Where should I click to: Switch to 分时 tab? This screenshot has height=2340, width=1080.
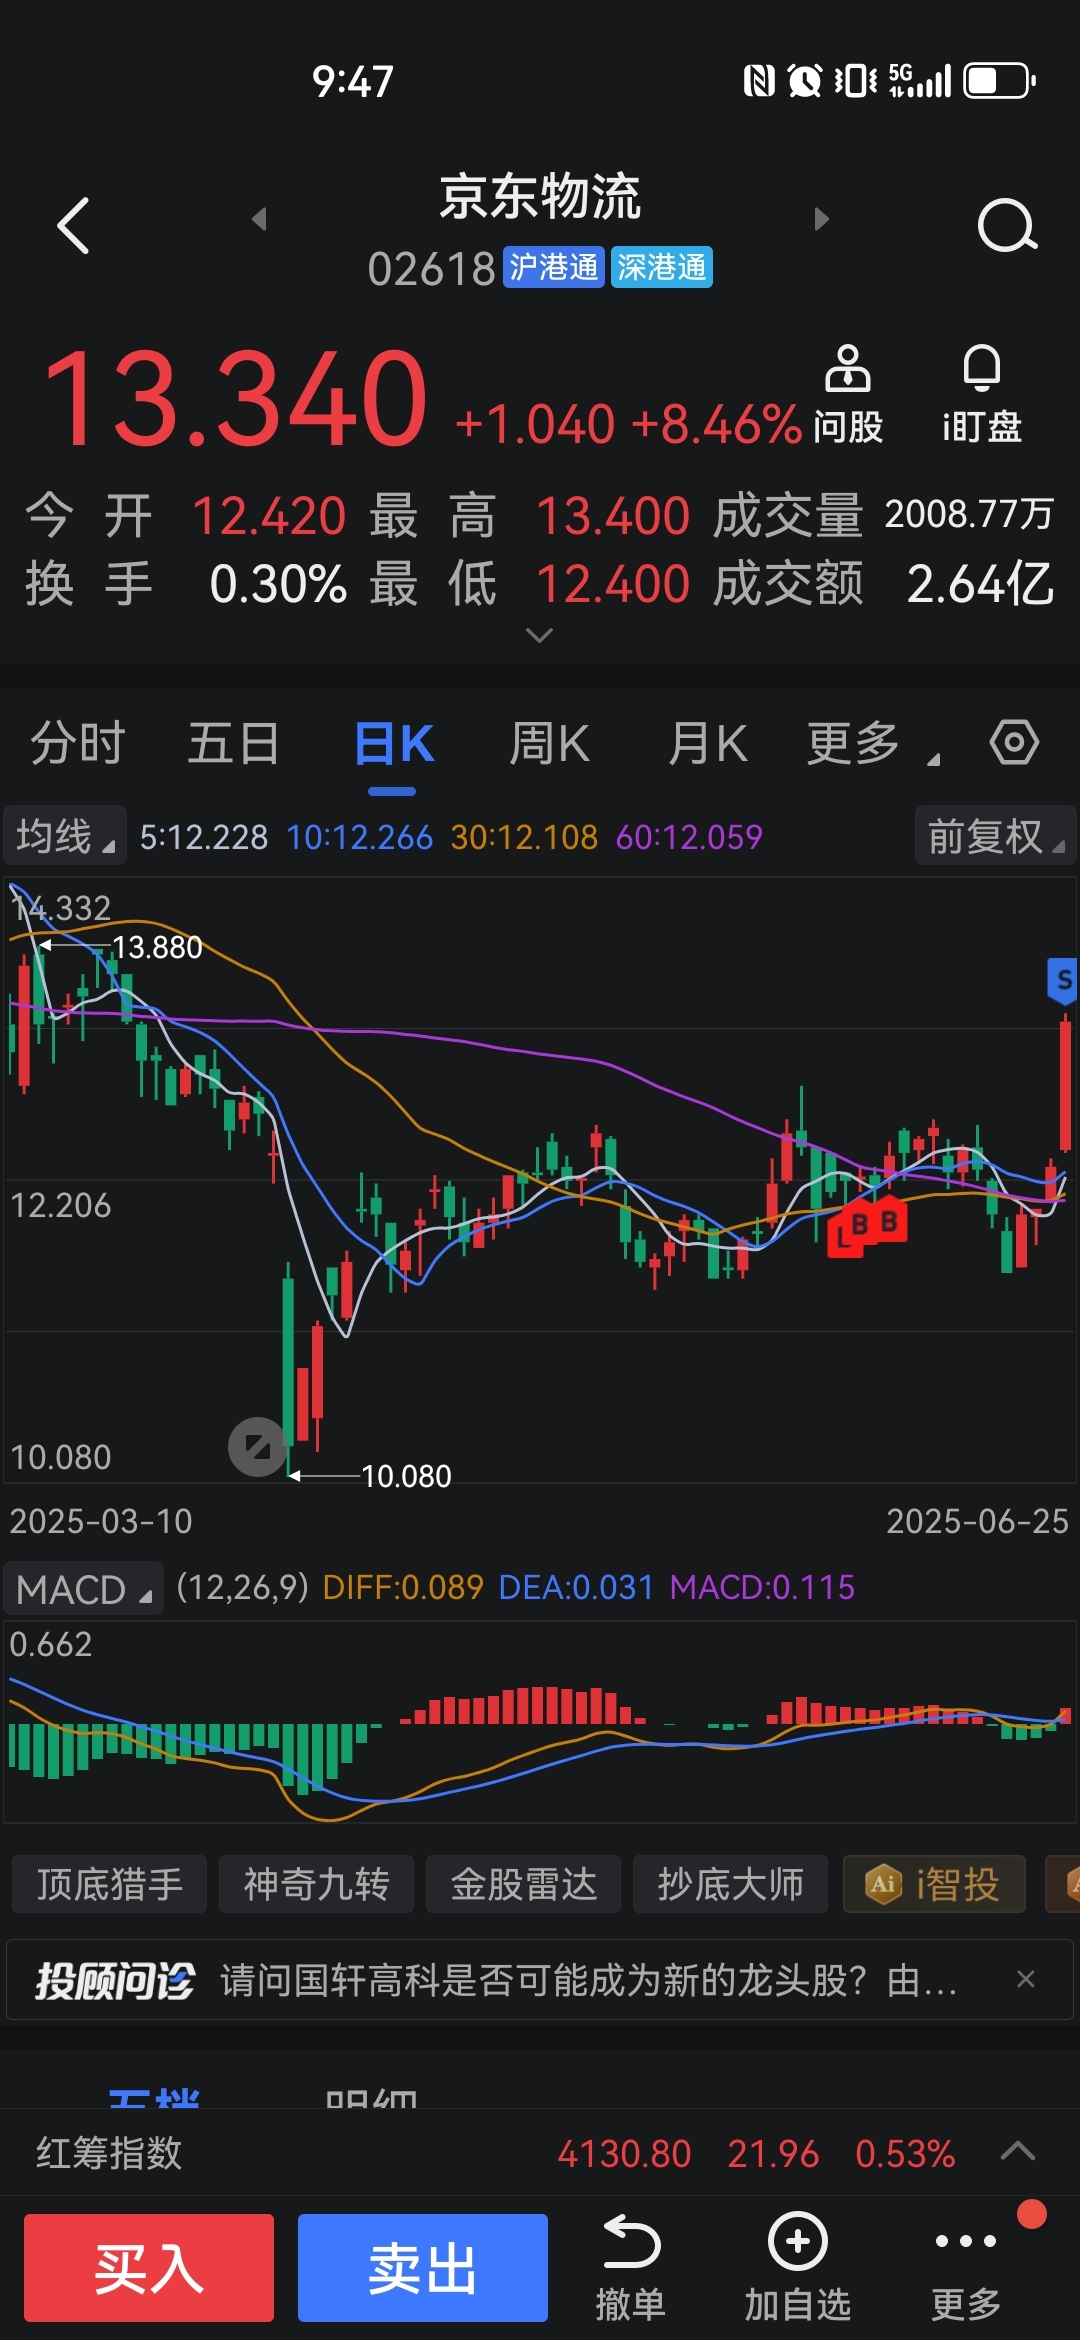coord(78,743)
